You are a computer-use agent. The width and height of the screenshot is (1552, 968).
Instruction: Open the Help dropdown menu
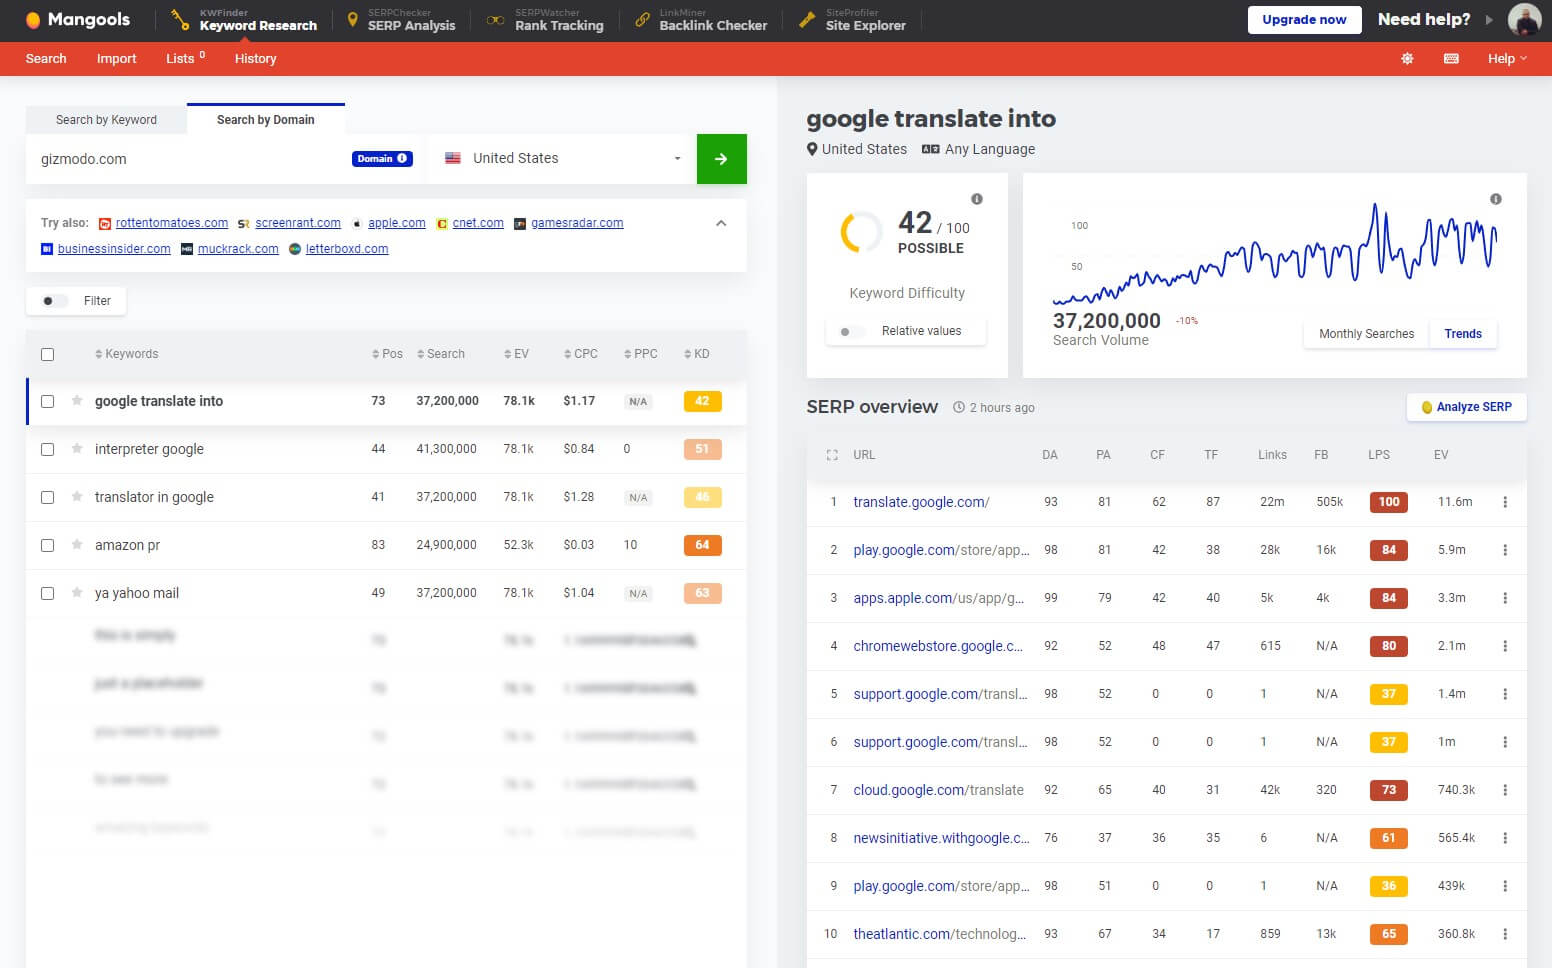tap(1505, 59)
